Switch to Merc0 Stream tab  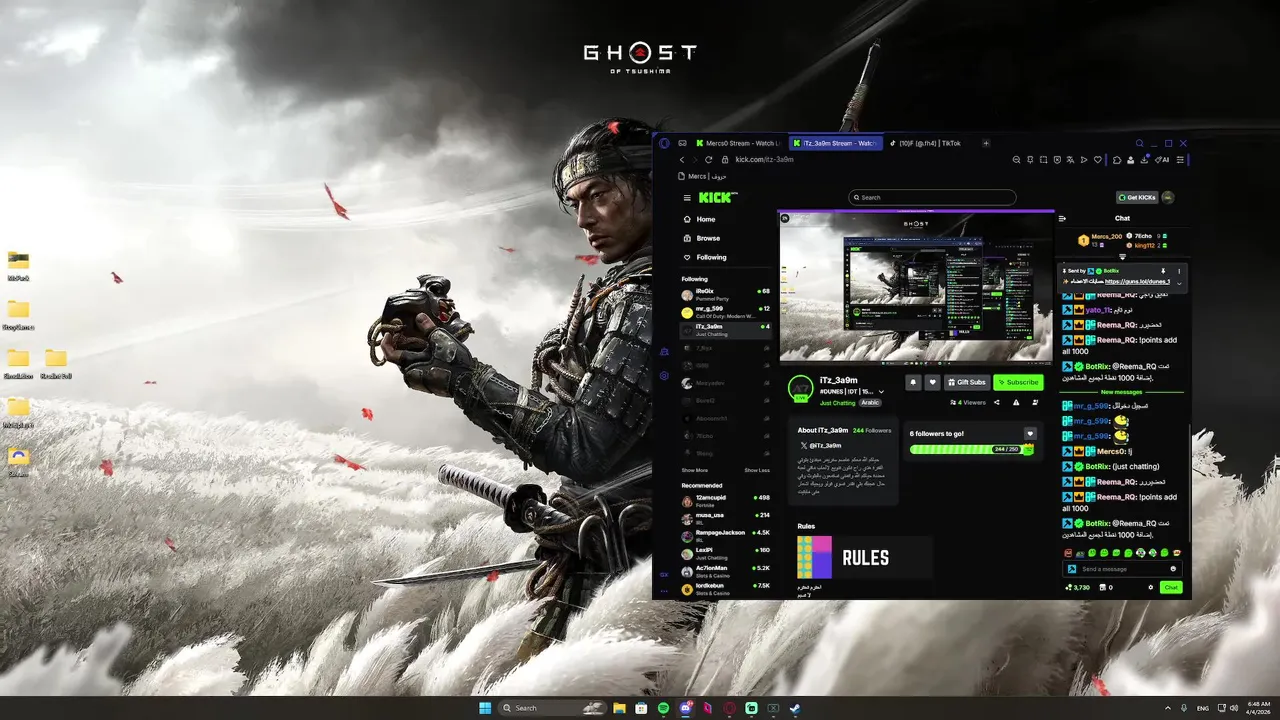[x=738, y=143]
